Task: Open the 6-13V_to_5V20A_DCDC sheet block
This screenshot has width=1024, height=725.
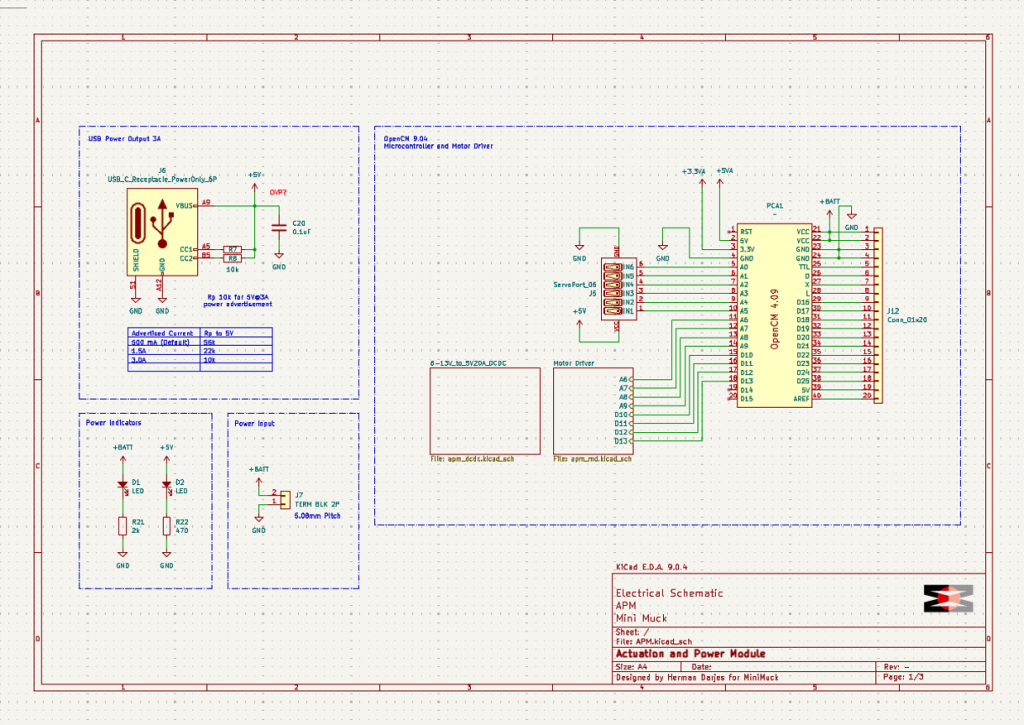Action: (485, 410)
